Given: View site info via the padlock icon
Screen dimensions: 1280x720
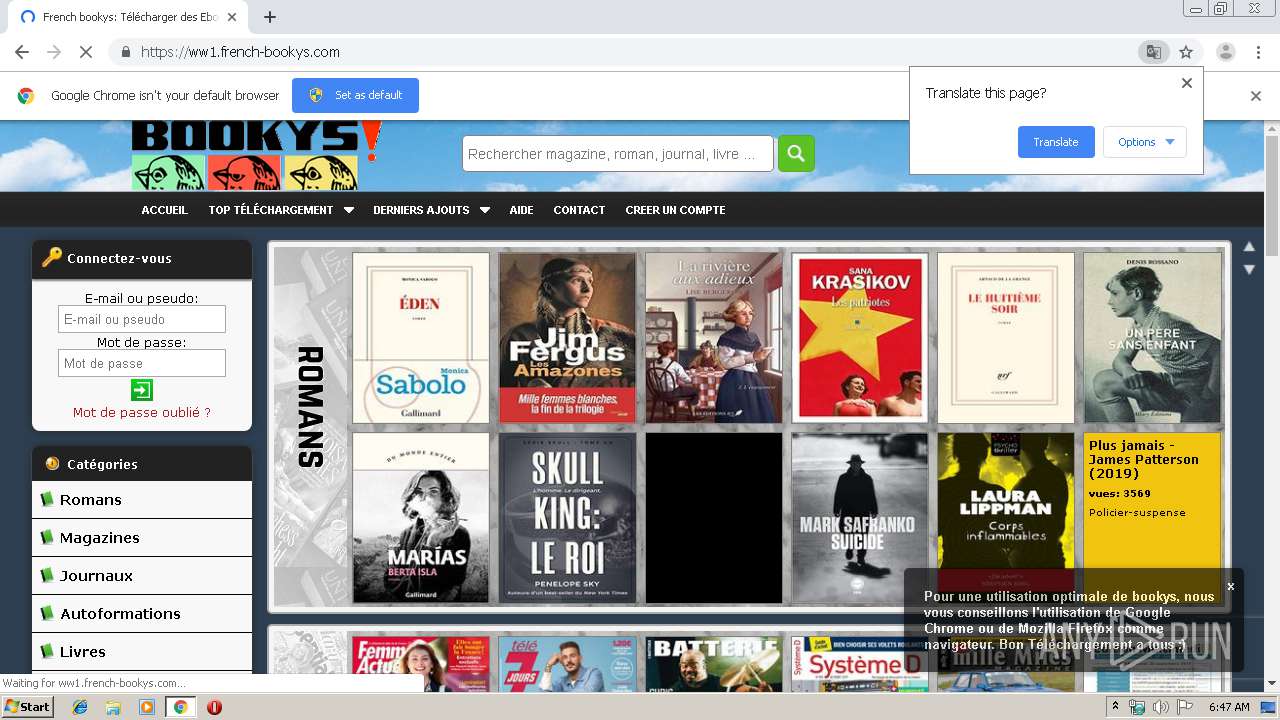Looking at the screenshot, I should [125, 52].
